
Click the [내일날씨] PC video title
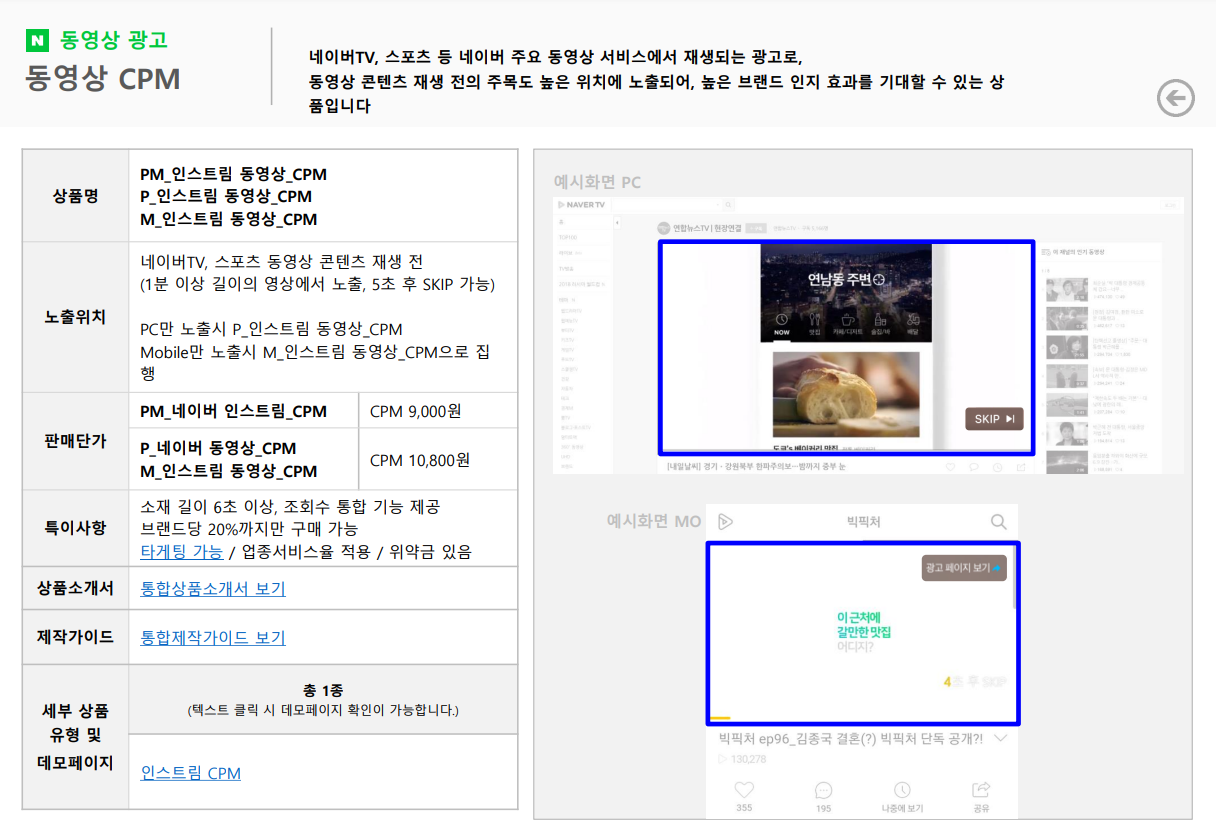pyautogui.click(x=755, y=466)
